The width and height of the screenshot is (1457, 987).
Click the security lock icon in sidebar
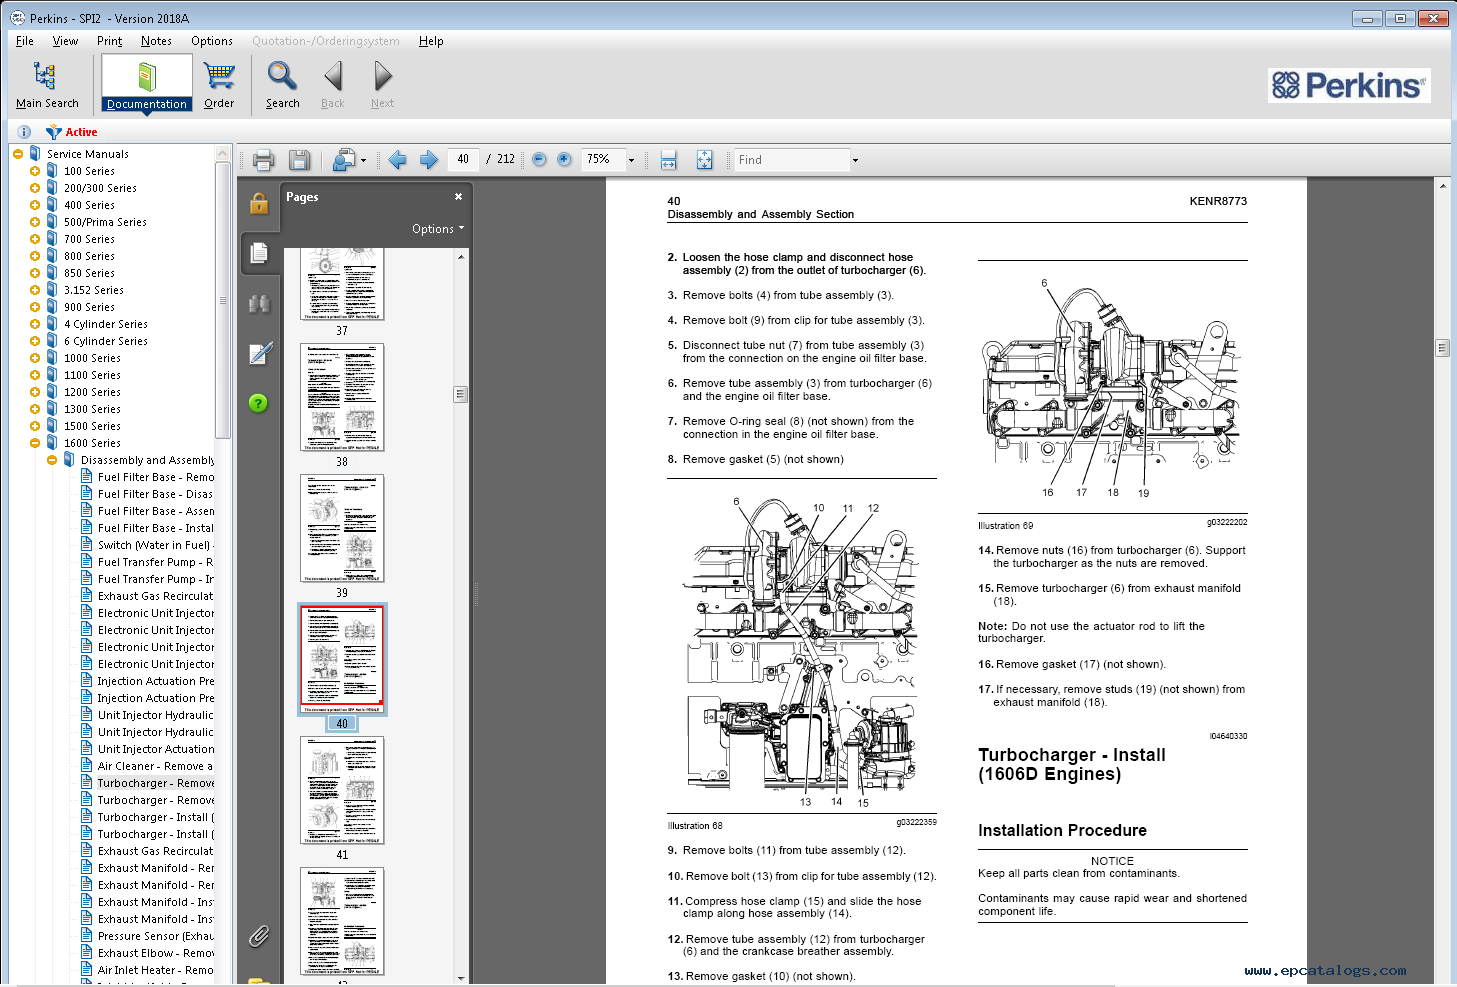click(258, 203)
